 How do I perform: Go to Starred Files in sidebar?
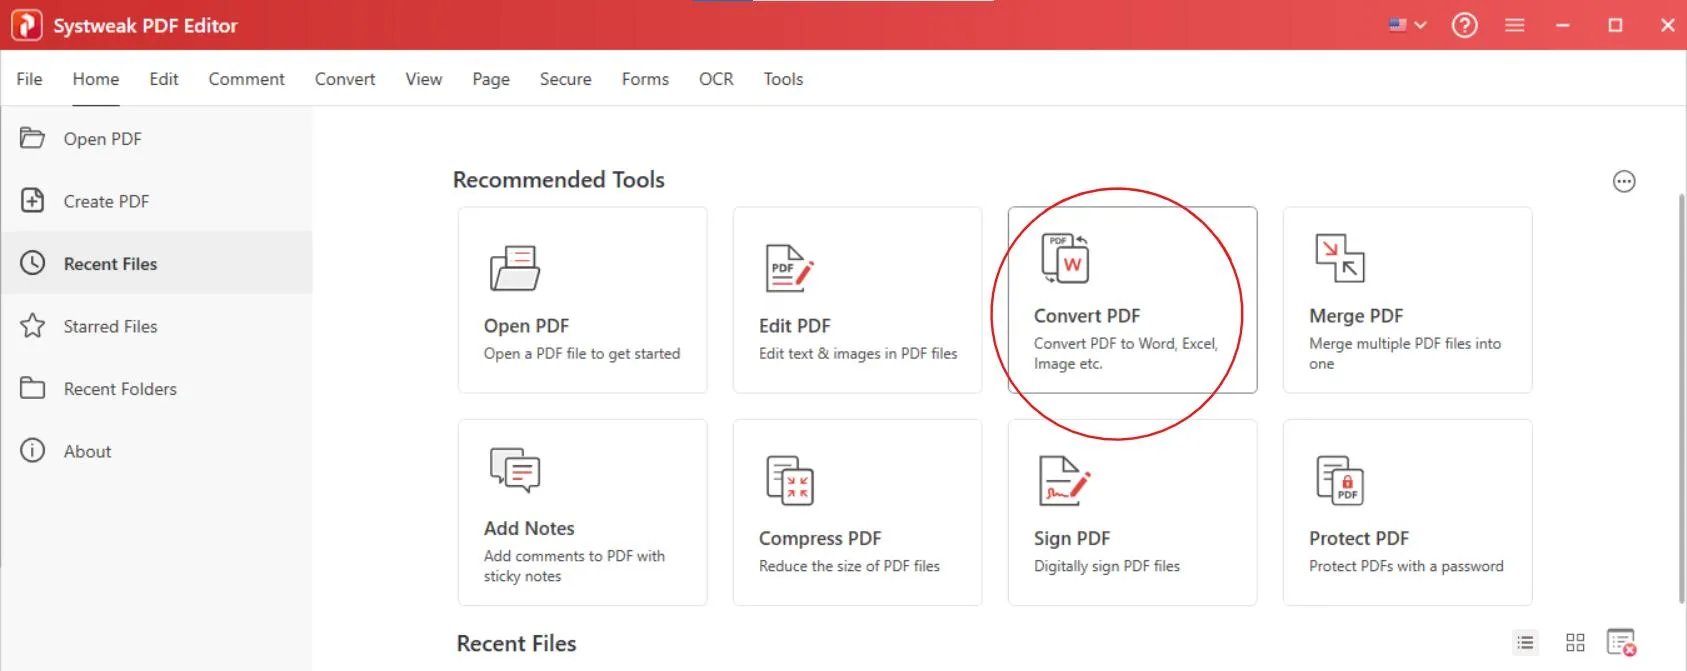pyautogui.click(x=110, y=326)
